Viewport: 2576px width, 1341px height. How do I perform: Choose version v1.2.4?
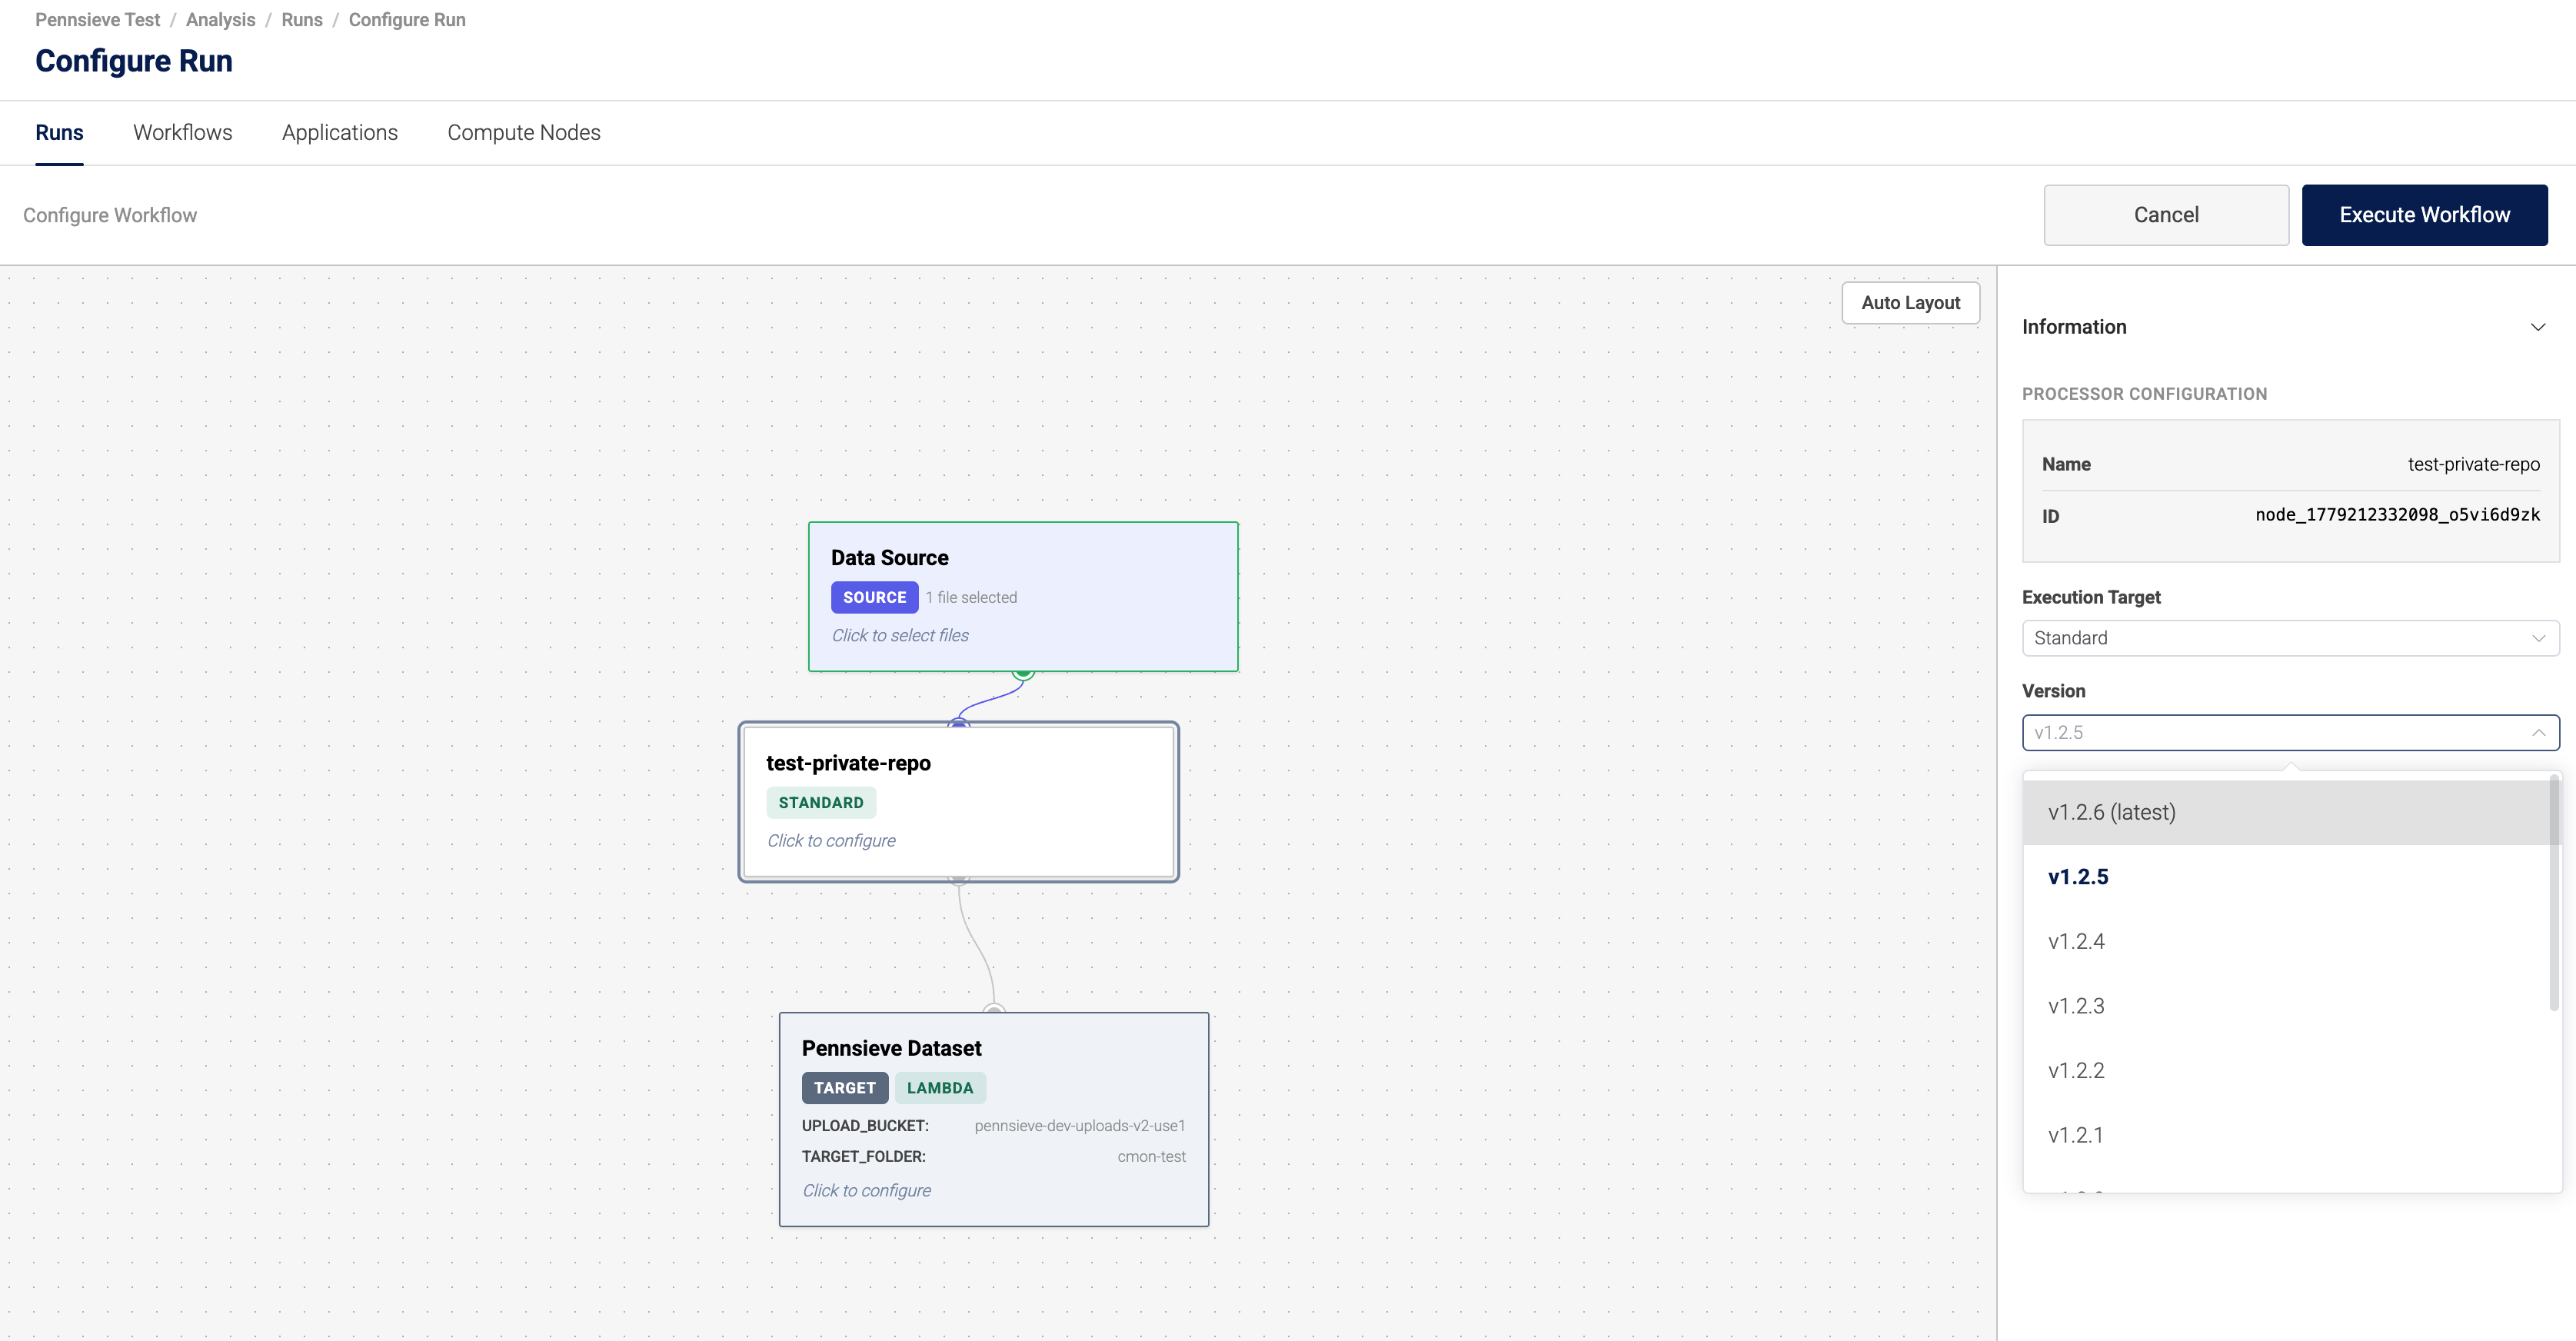point(2286,941)
